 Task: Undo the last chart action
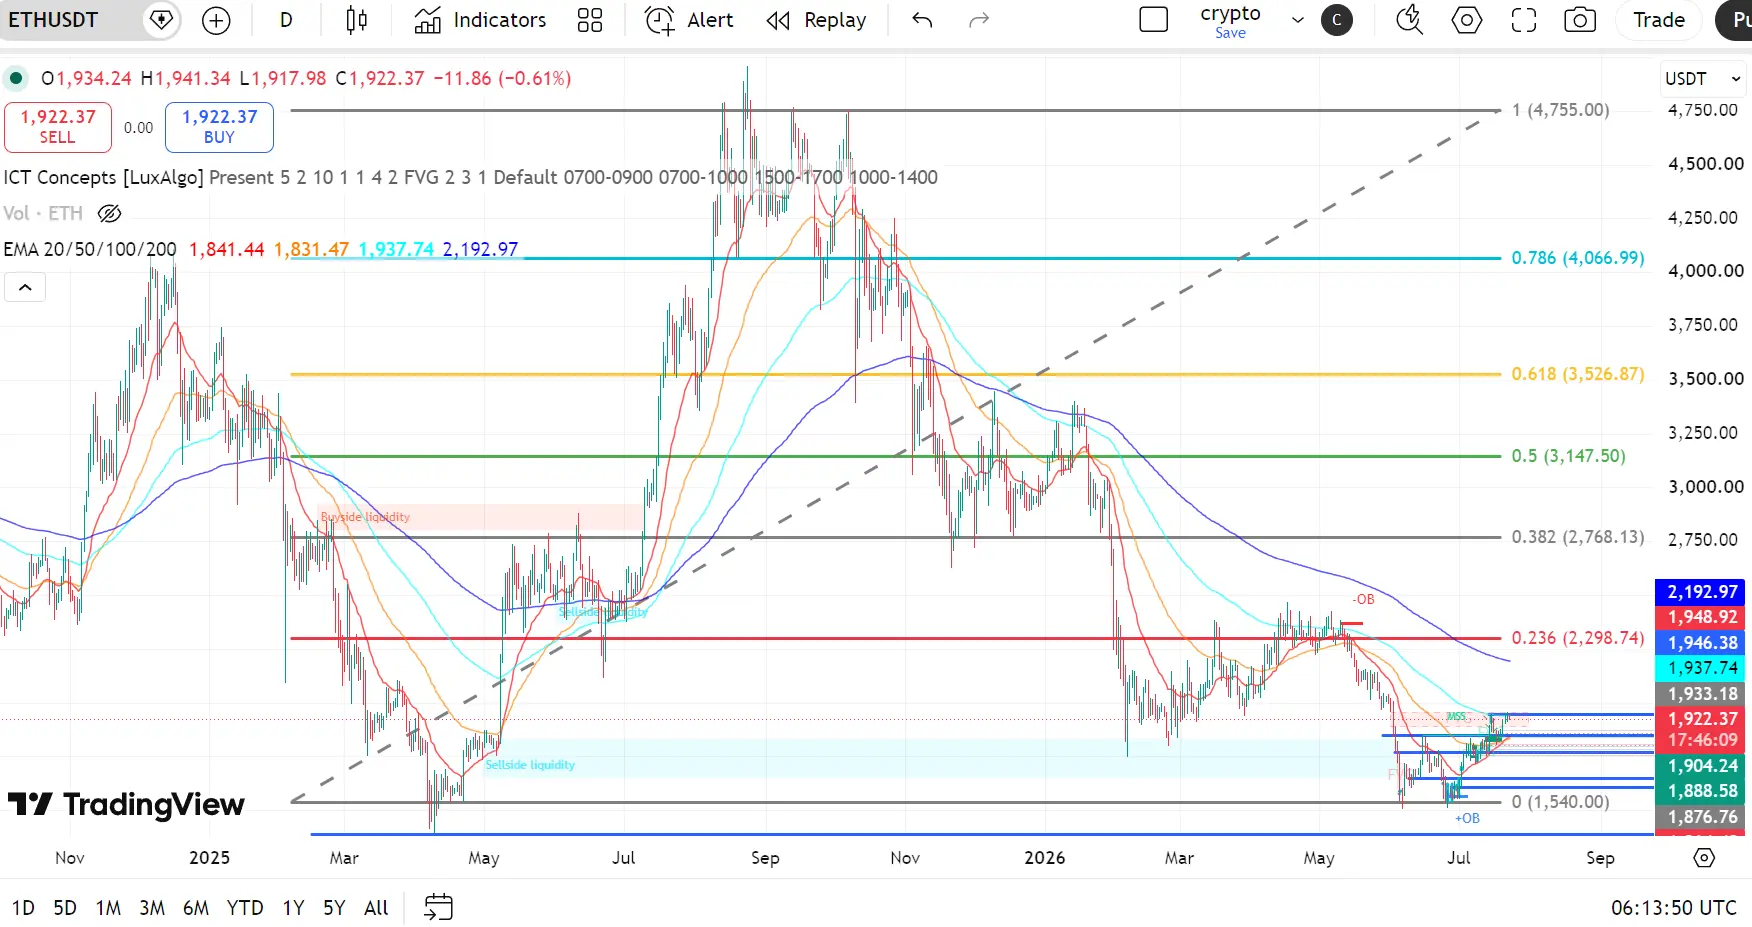[x=922, y=20]
